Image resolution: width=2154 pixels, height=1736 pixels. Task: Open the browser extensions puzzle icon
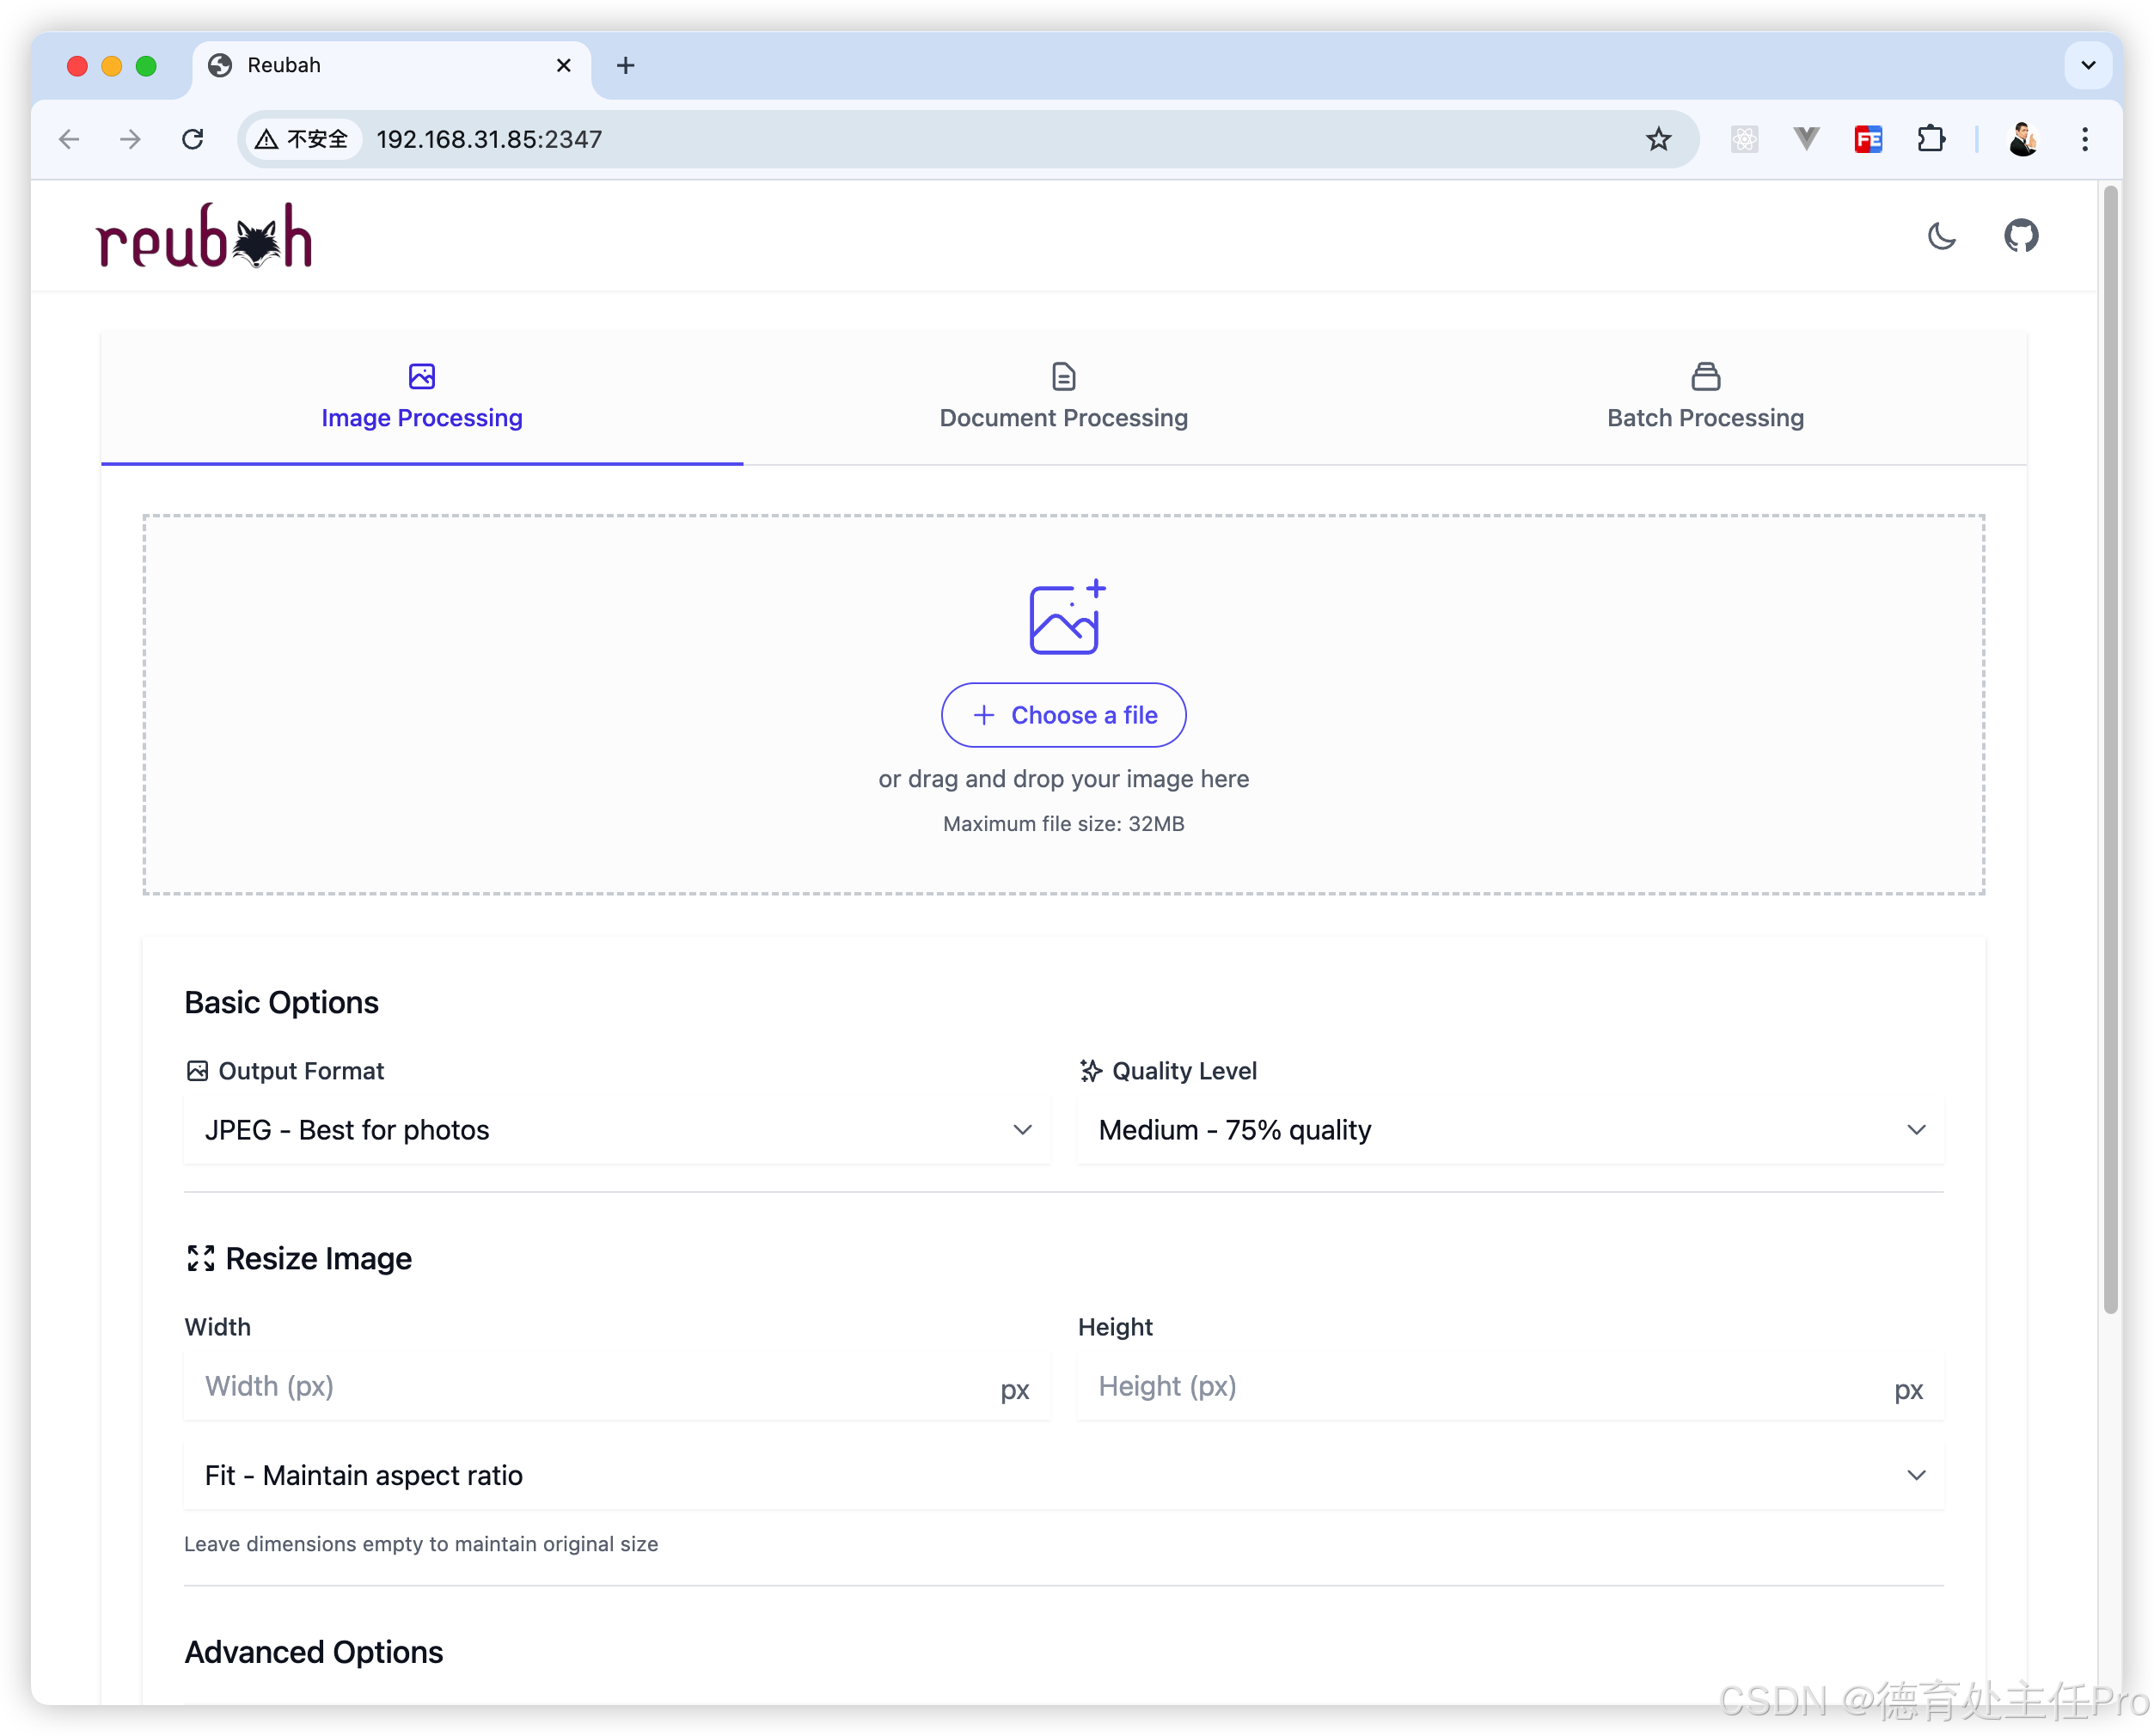(x=1931, y=139)
